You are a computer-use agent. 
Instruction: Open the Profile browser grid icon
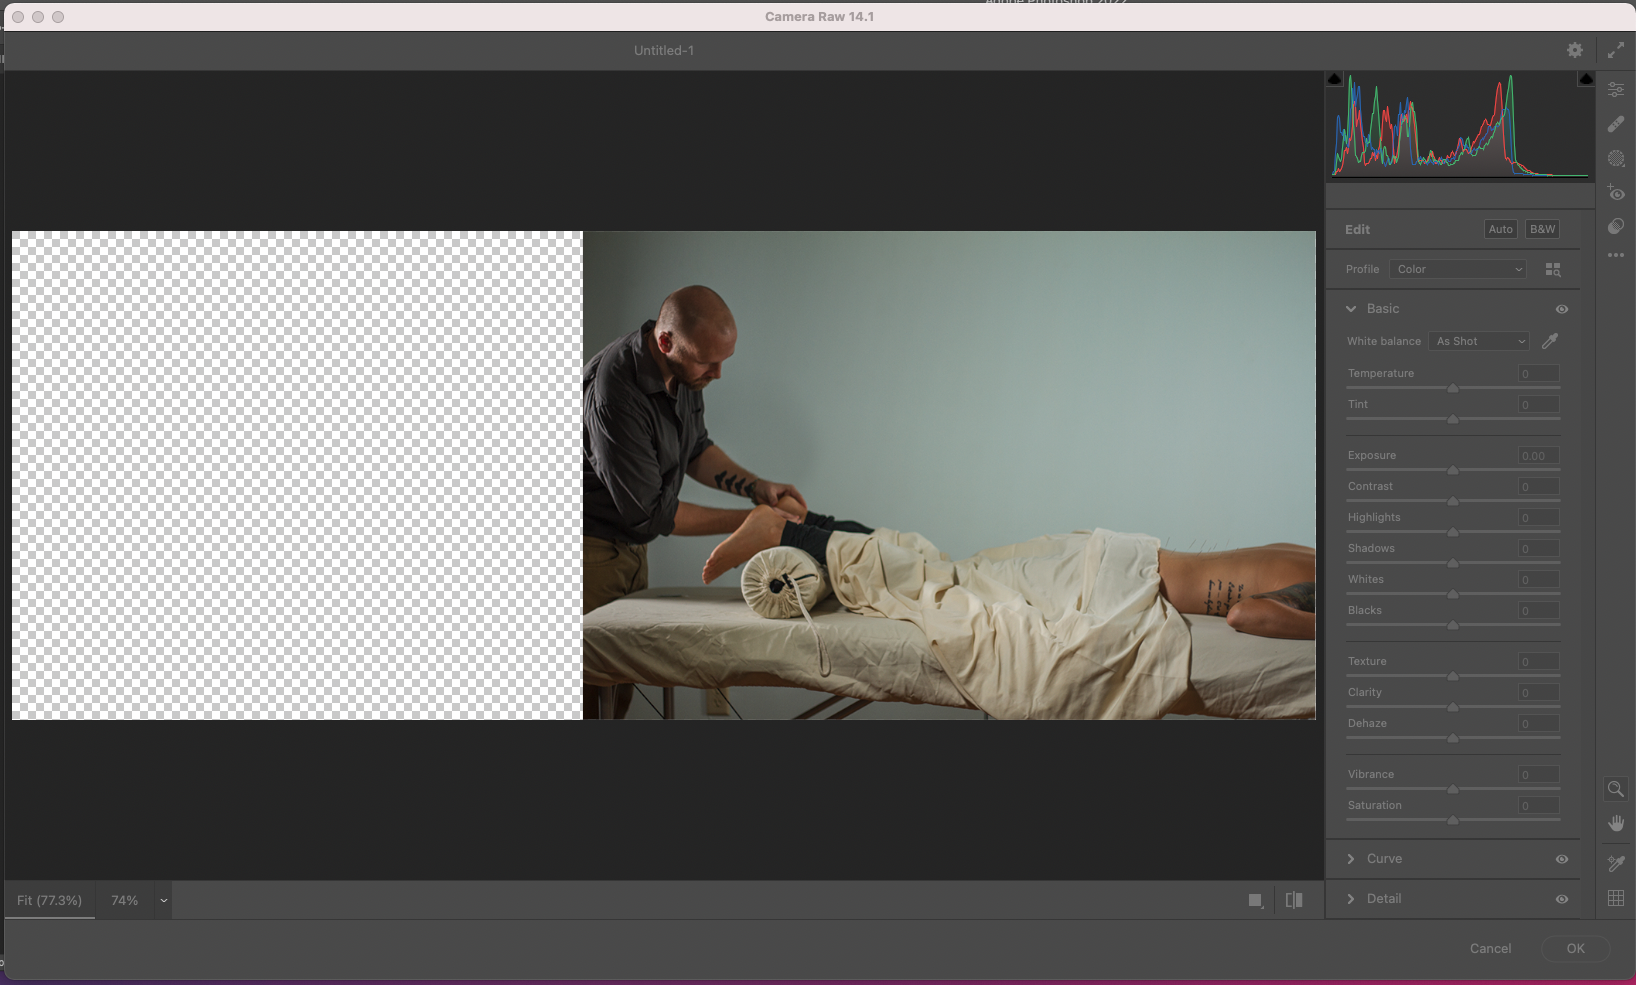pos(1552,269)
